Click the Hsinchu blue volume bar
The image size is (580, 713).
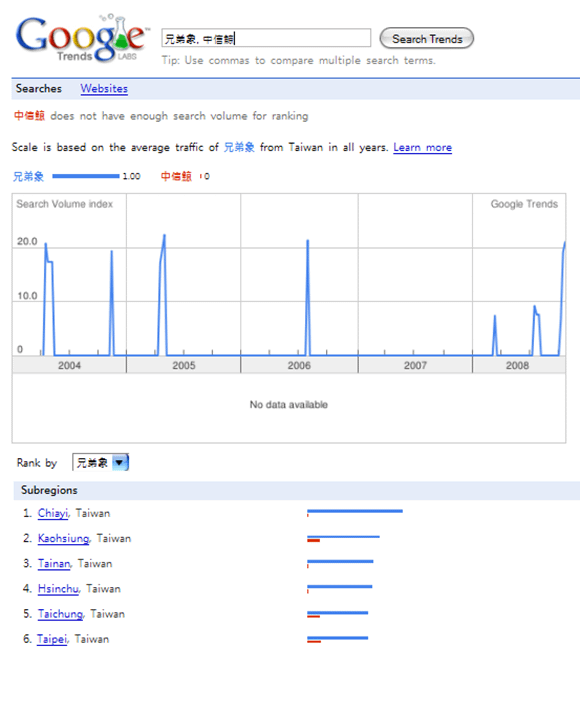(x=340, y=587)
